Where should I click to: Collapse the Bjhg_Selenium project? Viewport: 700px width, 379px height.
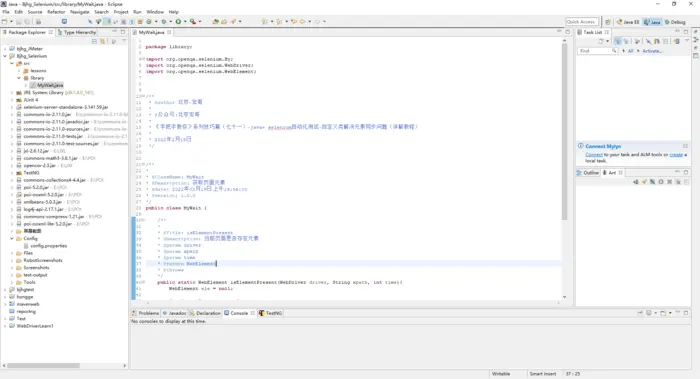[5, 56]
